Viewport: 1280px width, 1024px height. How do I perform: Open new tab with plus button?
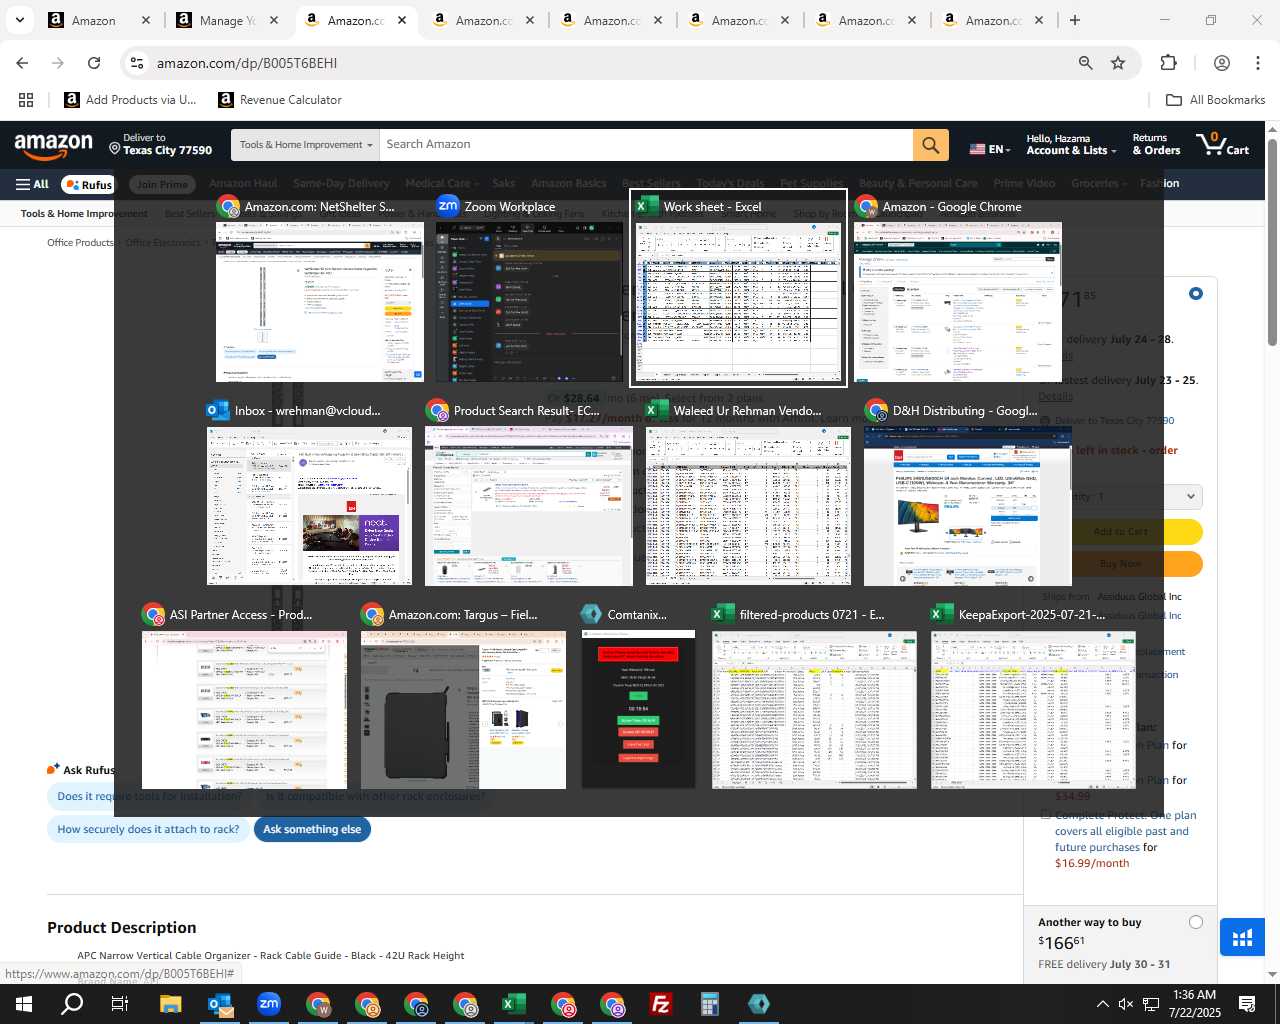point(1075,20)
